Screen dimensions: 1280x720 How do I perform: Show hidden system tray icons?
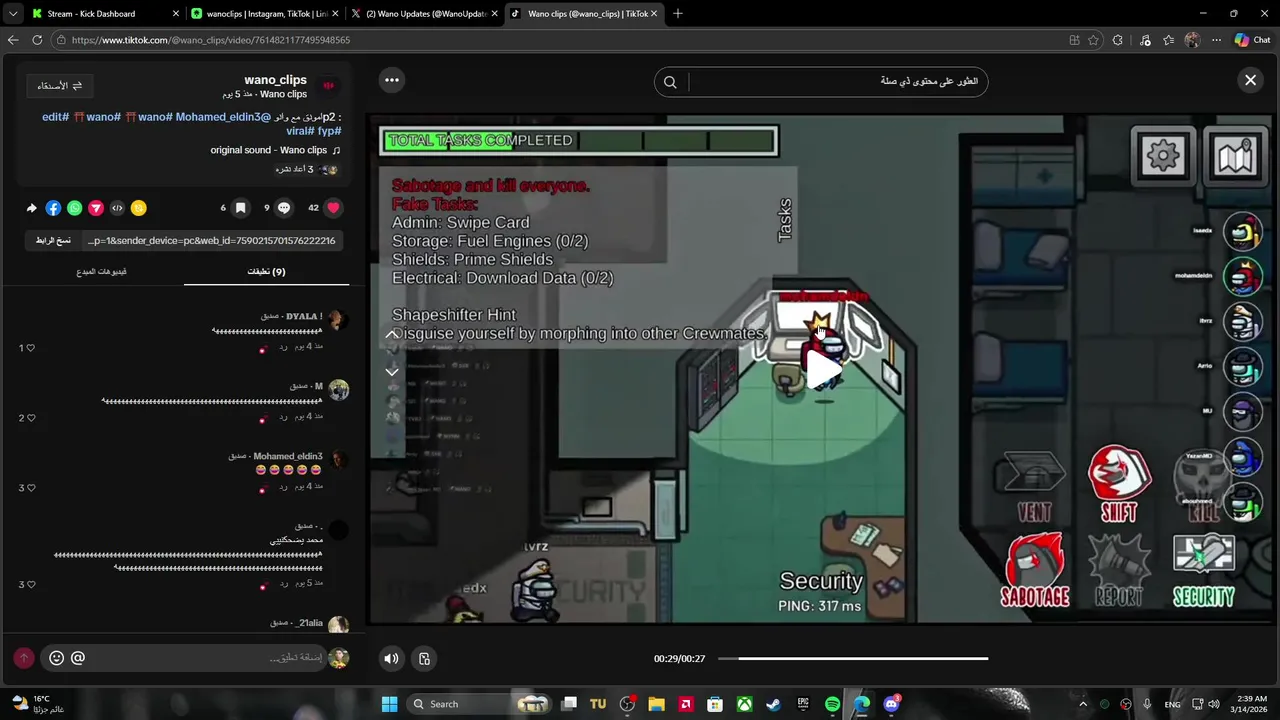click(x=1082, y=704)
